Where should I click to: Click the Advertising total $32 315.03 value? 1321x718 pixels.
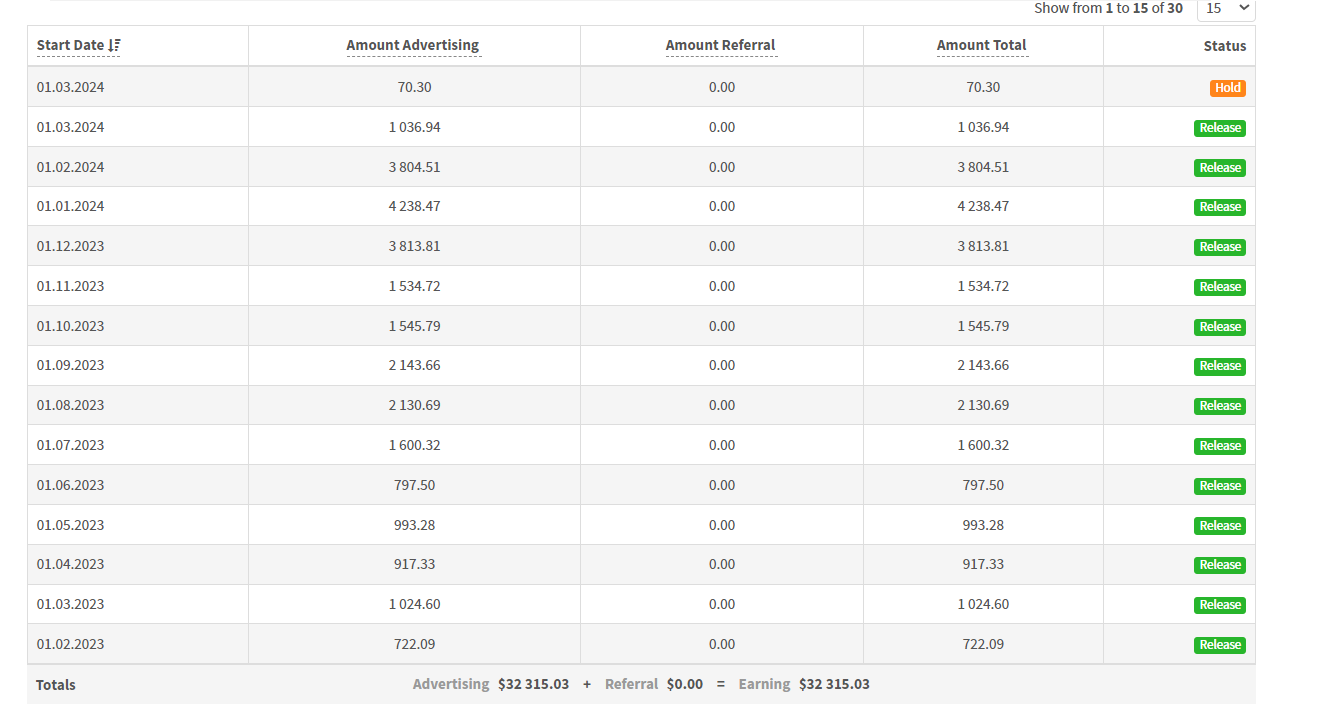pos(533,685)
